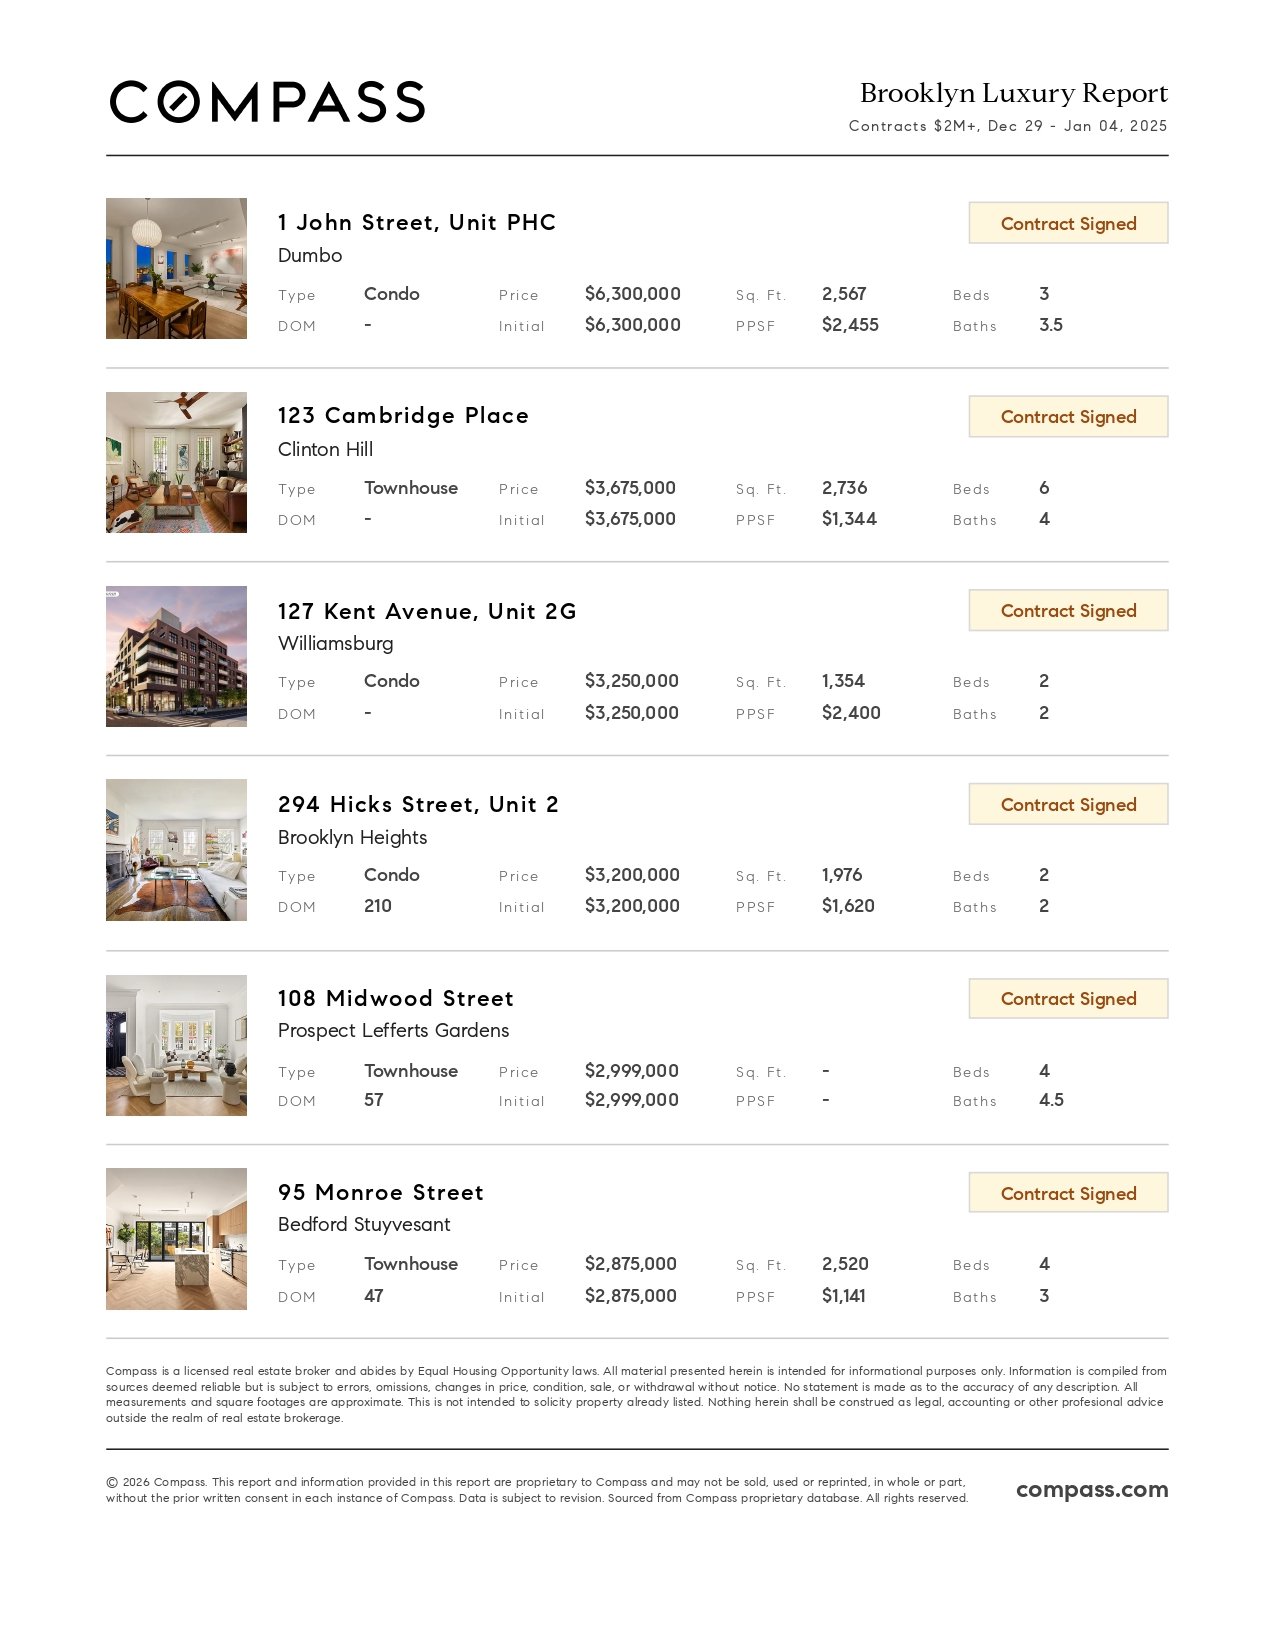The image size is (1275, 1650).
Task: Click the Compass logo in header
Action: pyautogui.click(x=267, y=102)
